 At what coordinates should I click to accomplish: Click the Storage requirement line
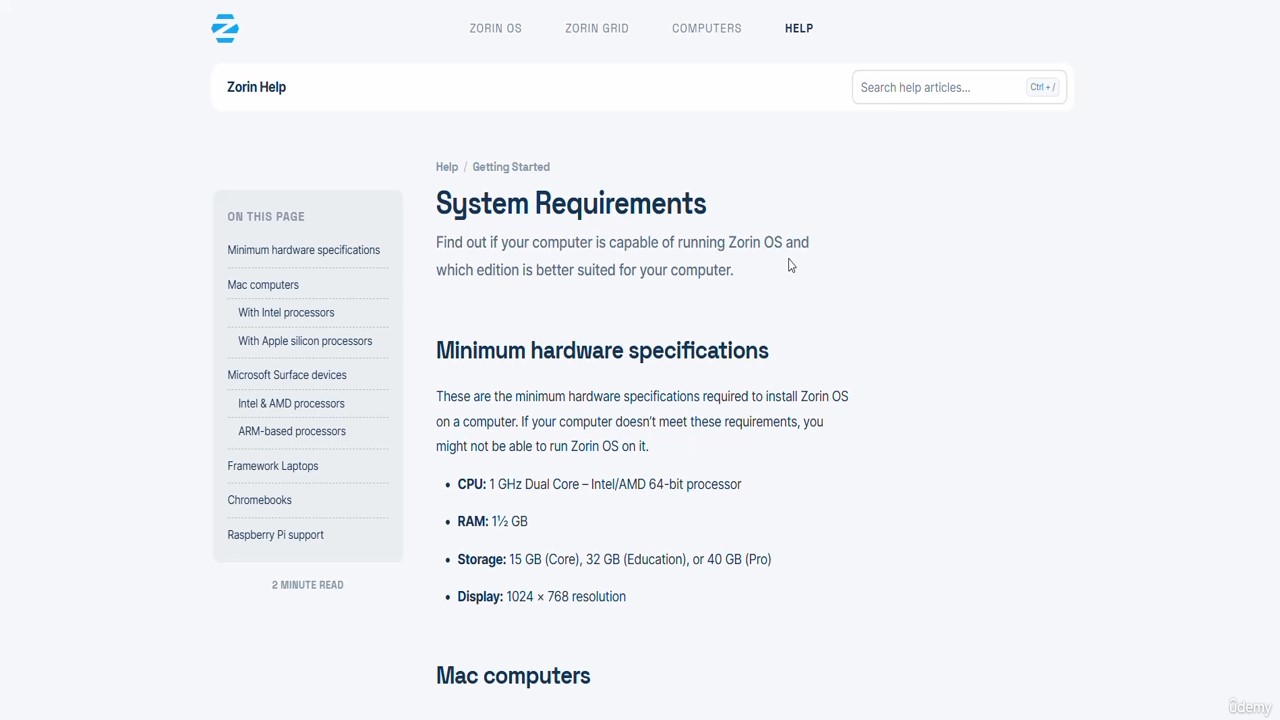pyautogui.click(x=614, y=559)
